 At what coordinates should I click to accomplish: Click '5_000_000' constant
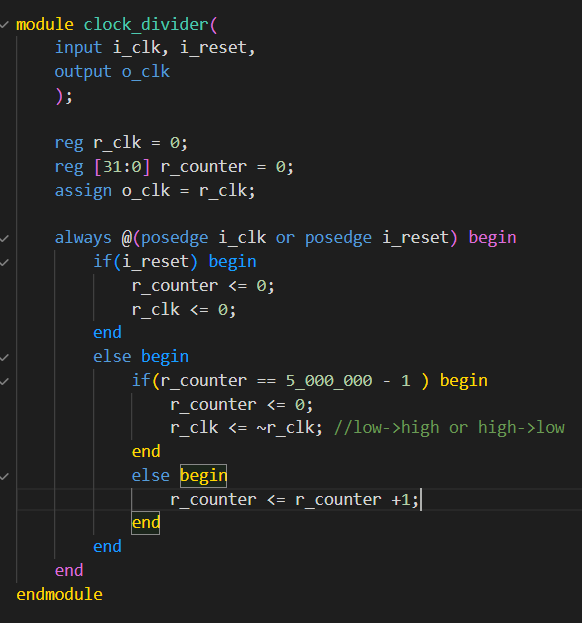point(329,381)
